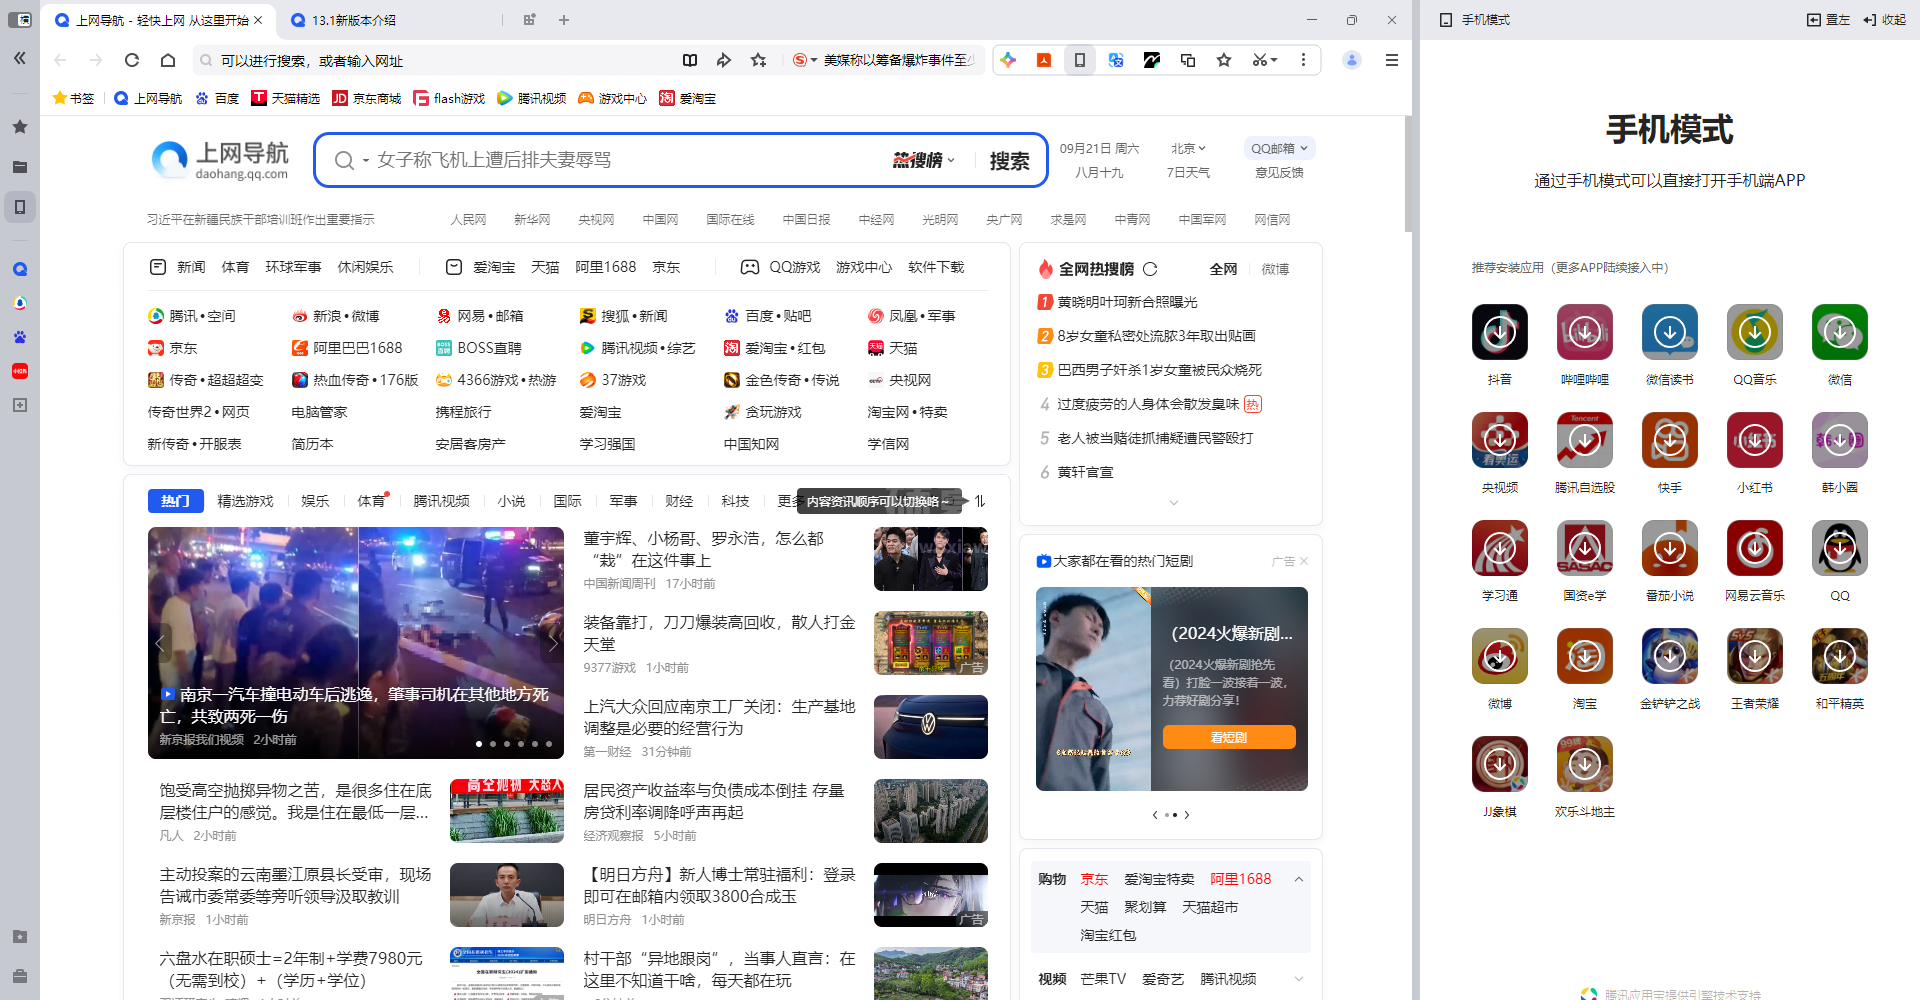The width and height of the screenshot is (1920, 1000).
Task: Dock phone panel left with 置左
Action: (1829, 20)
